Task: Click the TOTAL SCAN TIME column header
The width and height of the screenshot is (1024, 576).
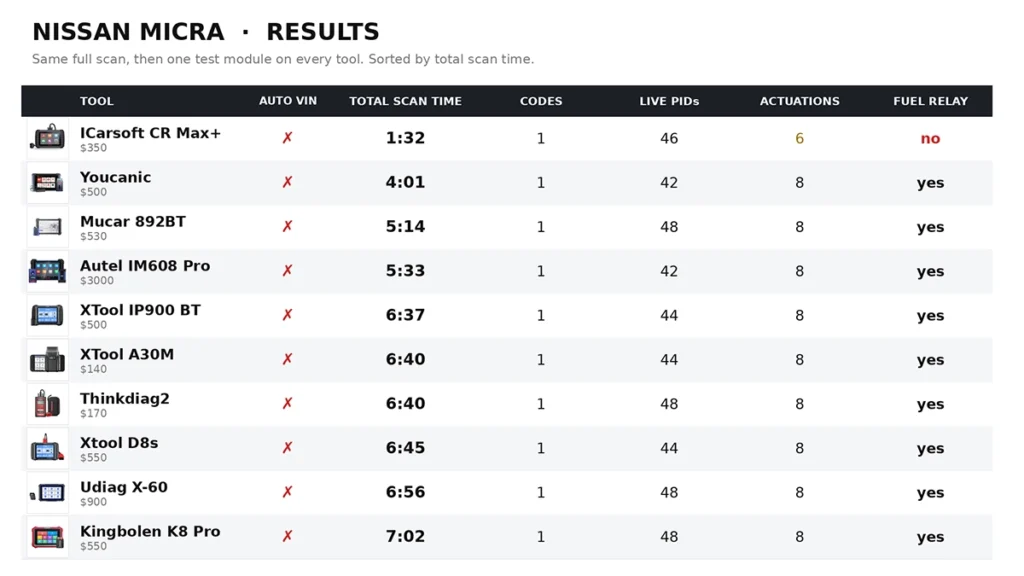Action: (x=406, y=101)
